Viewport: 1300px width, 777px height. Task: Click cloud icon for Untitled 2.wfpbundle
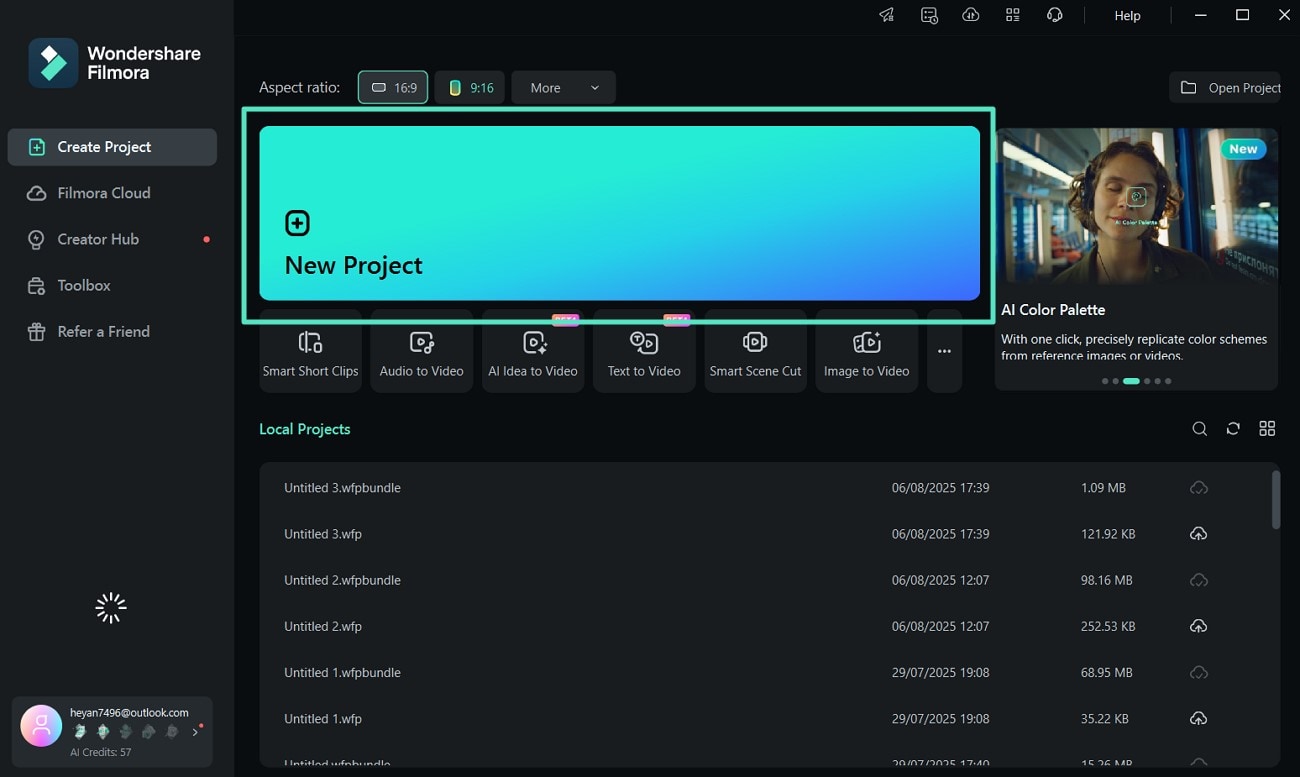coord(1198,580)
